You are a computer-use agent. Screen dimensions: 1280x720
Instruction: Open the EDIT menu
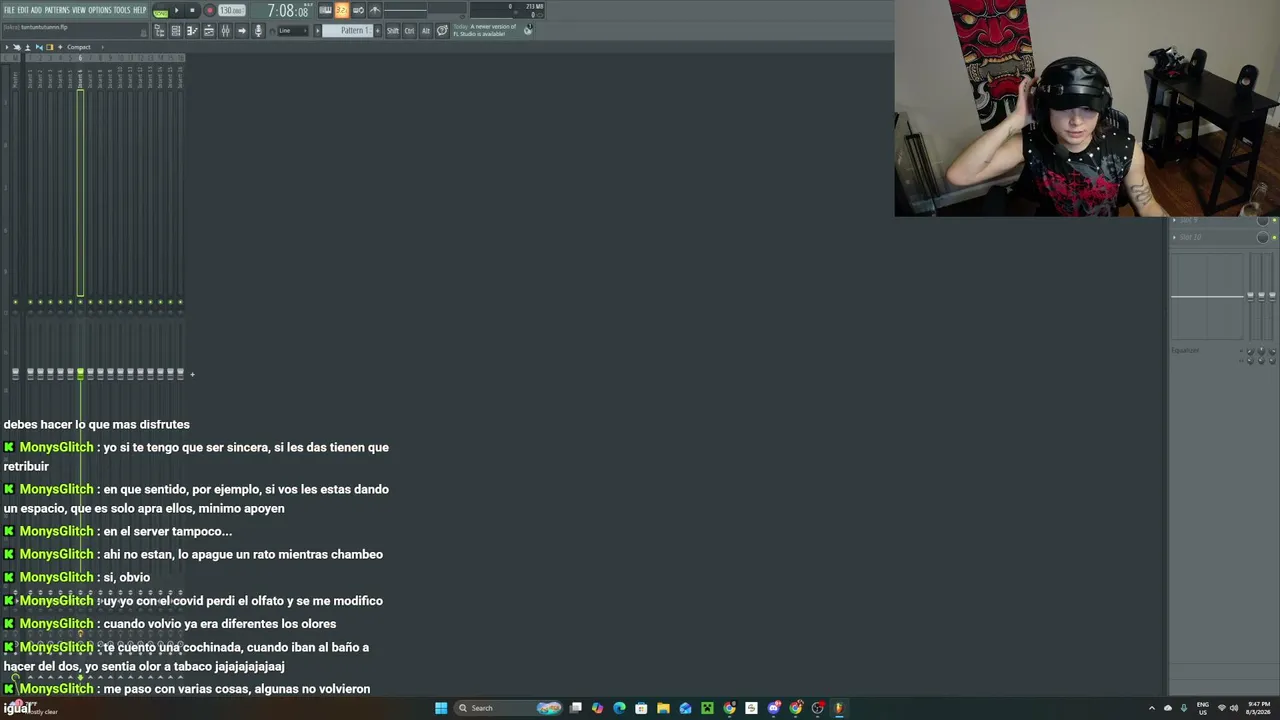pos(23,10)
